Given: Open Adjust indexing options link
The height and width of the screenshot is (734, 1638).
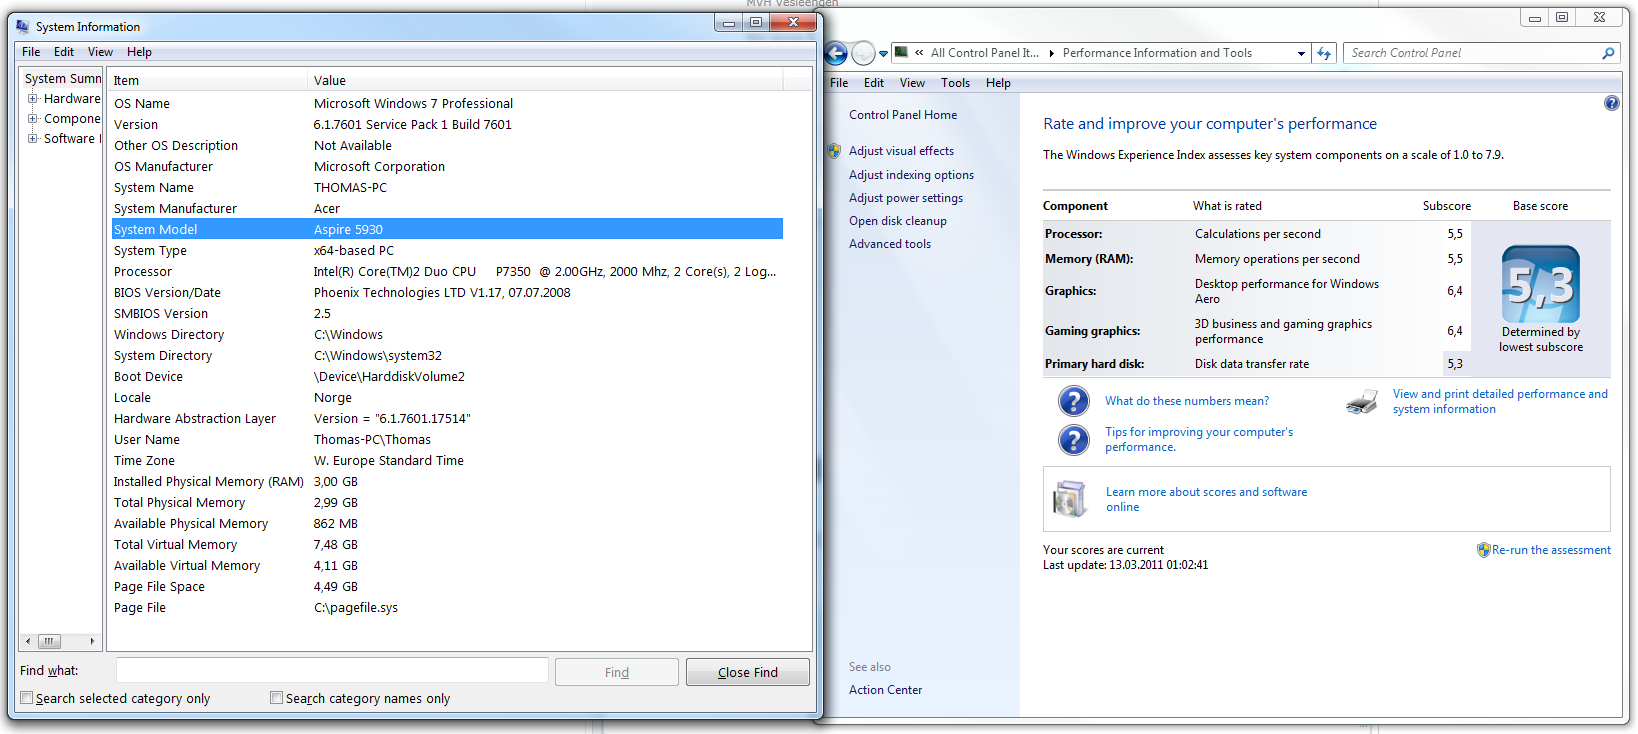Looking at the screenshot, I should coord(911,175).
